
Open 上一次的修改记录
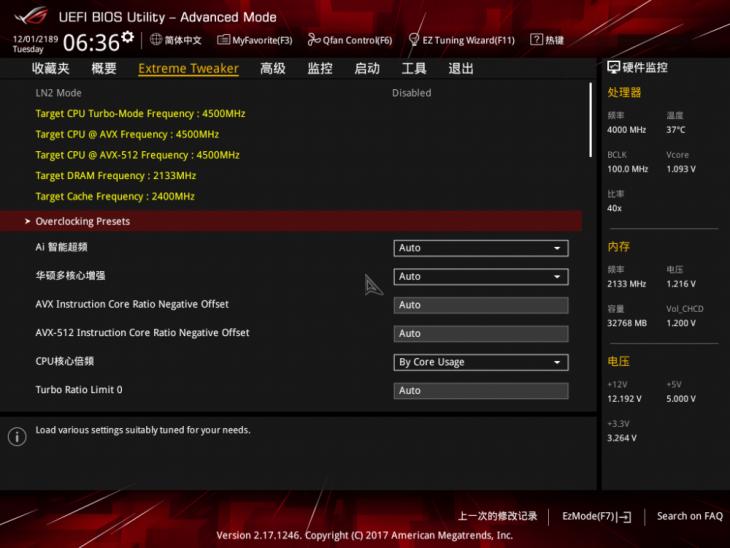point(497,516)
